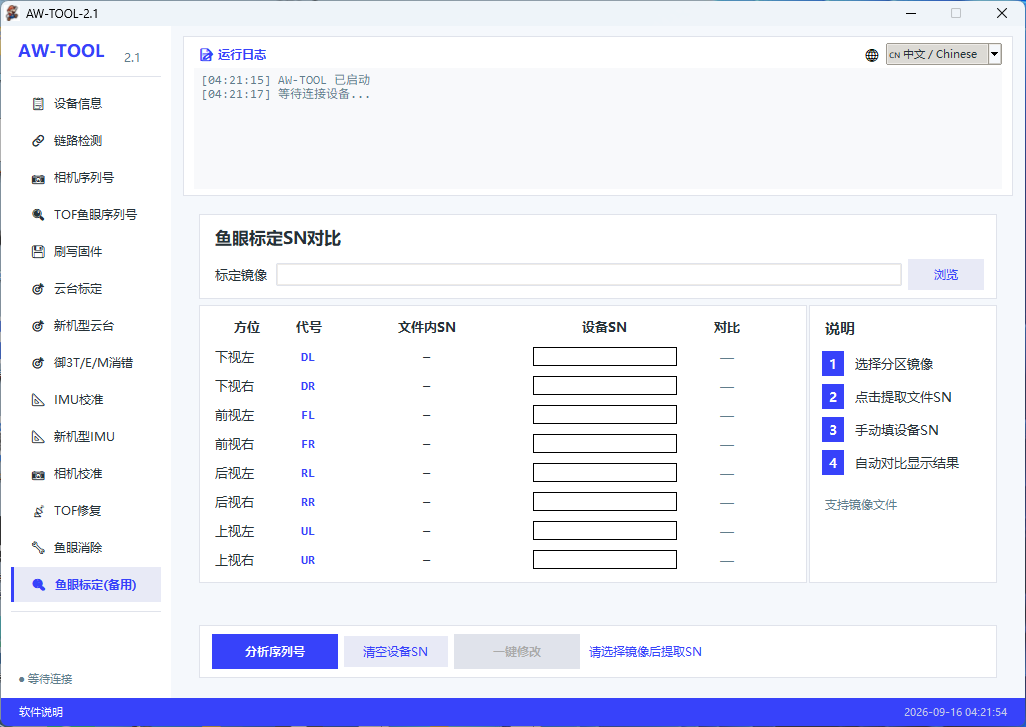Click the 相机序列号 camera icon
Viewport: 1026px width, 727px height.
(x=39, y=178)
